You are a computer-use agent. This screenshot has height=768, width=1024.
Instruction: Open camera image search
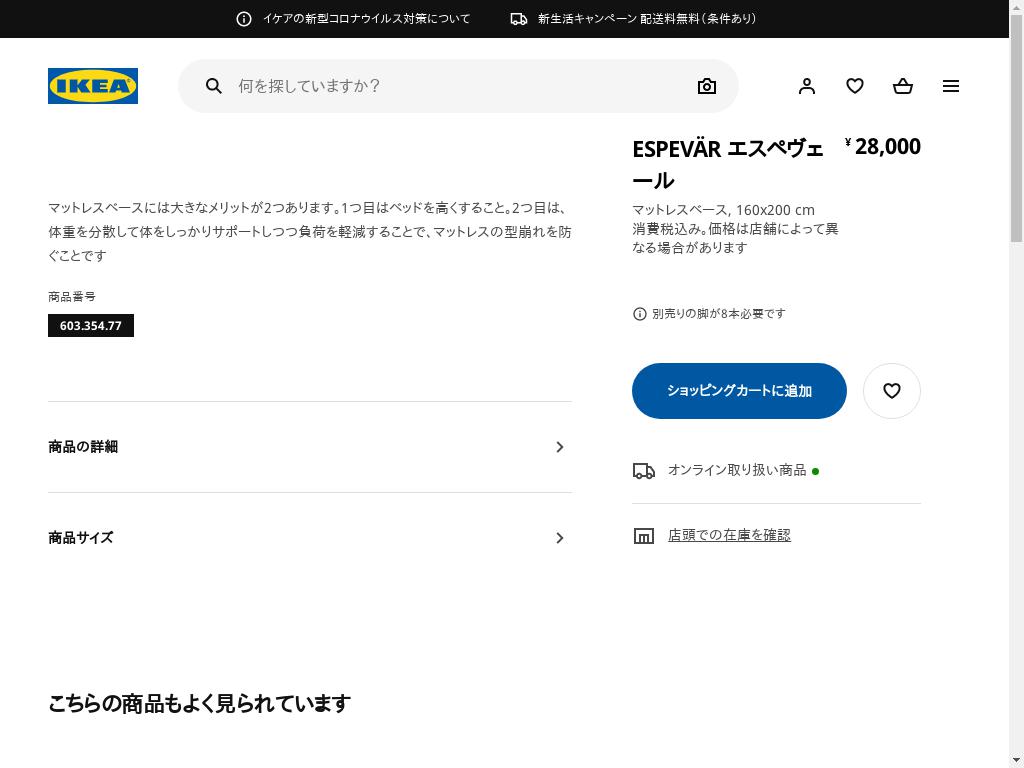(x=707, y=86)
